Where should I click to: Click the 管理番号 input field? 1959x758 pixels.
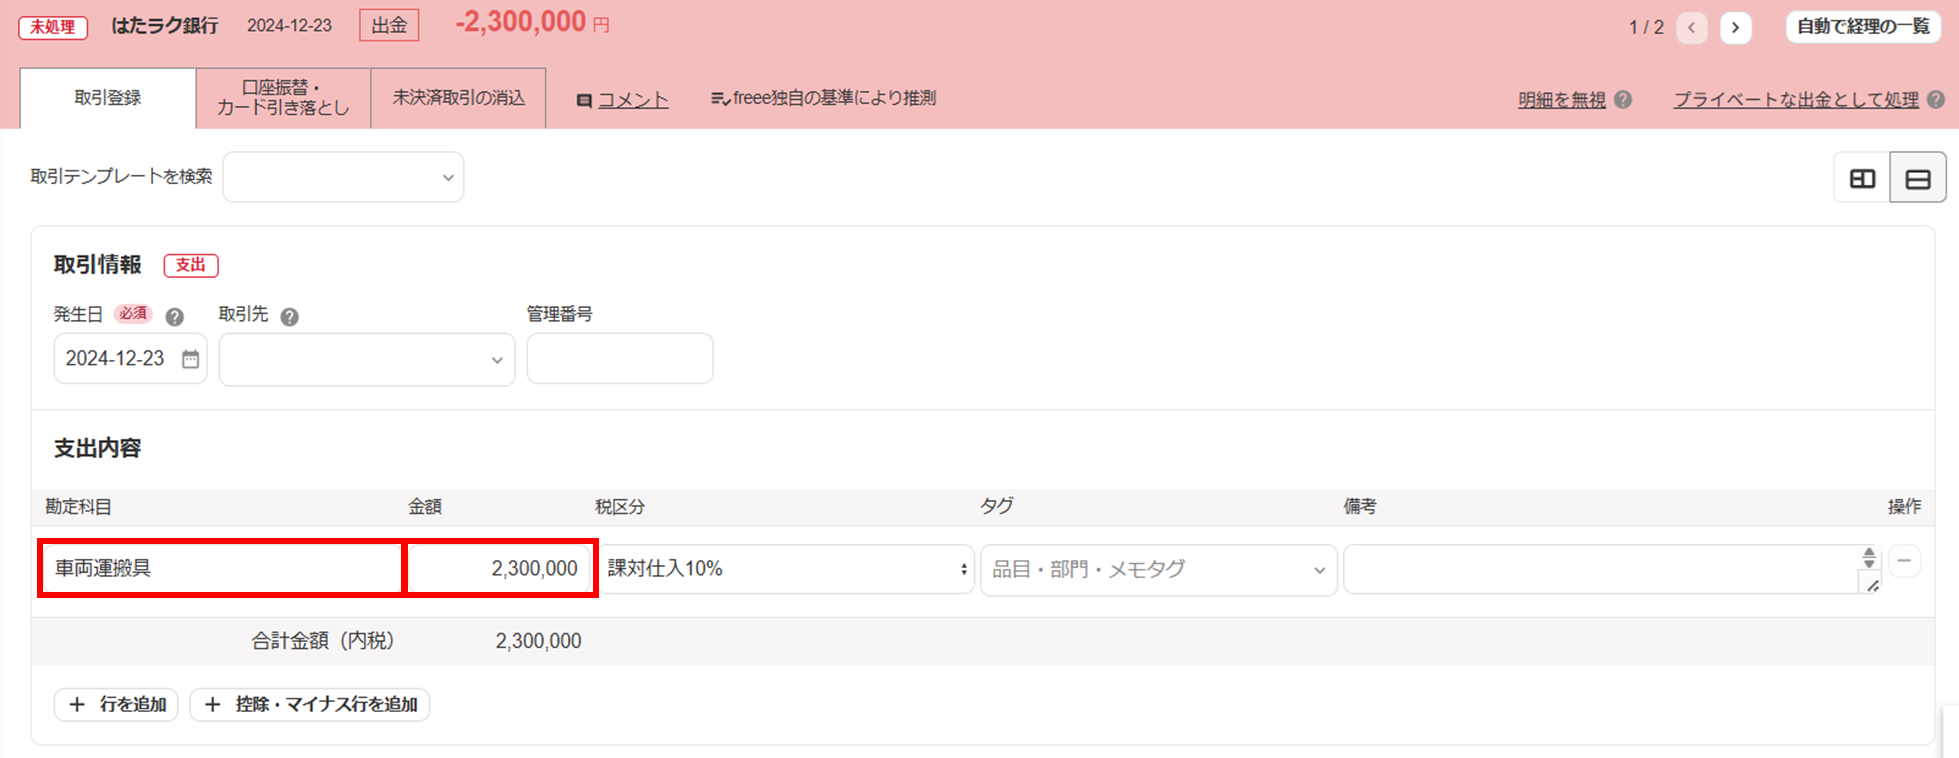coord(619,359)
